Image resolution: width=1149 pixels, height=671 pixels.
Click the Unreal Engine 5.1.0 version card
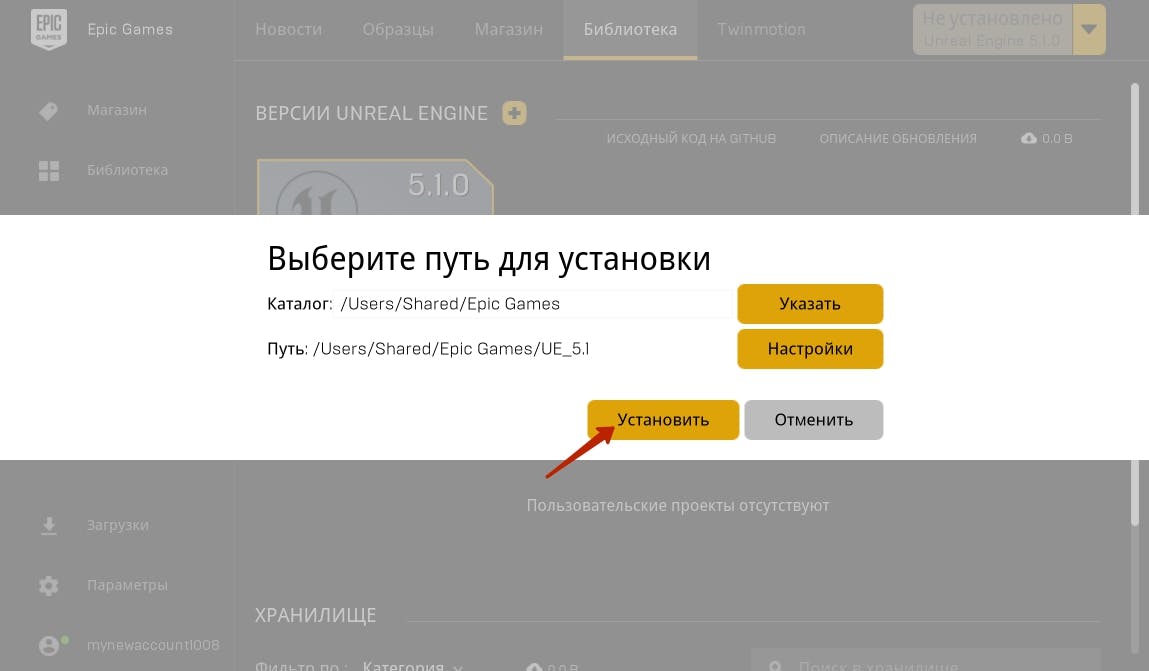[x=375, y=187]
